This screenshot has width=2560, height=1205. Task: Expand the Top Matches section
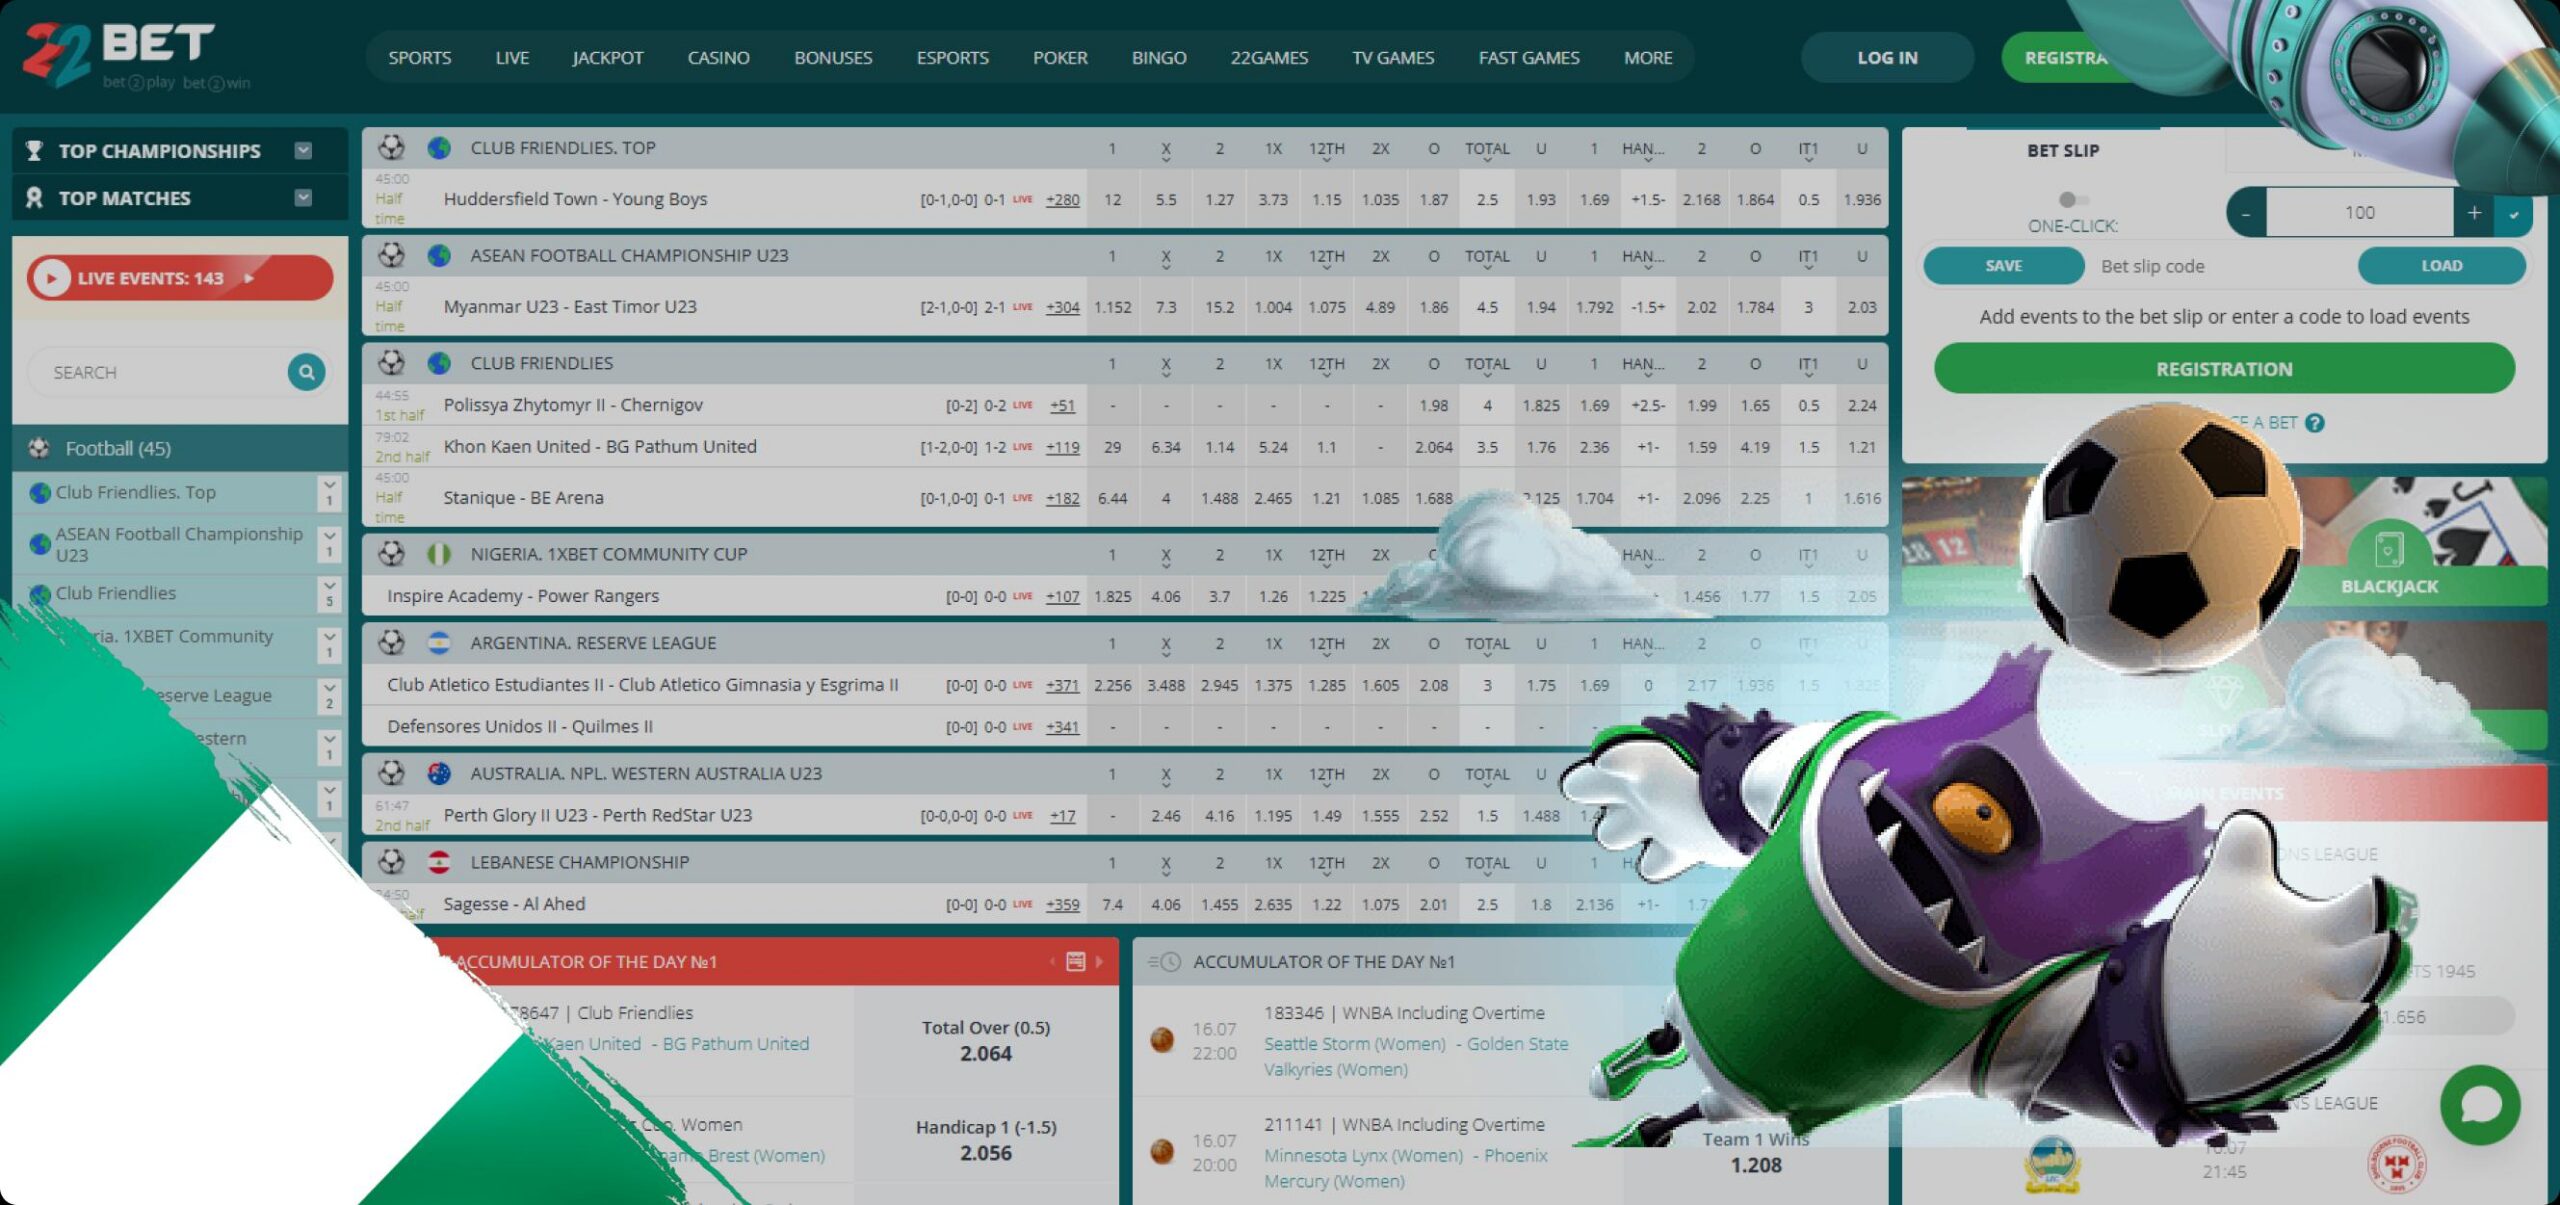click(x=303, y=198)
